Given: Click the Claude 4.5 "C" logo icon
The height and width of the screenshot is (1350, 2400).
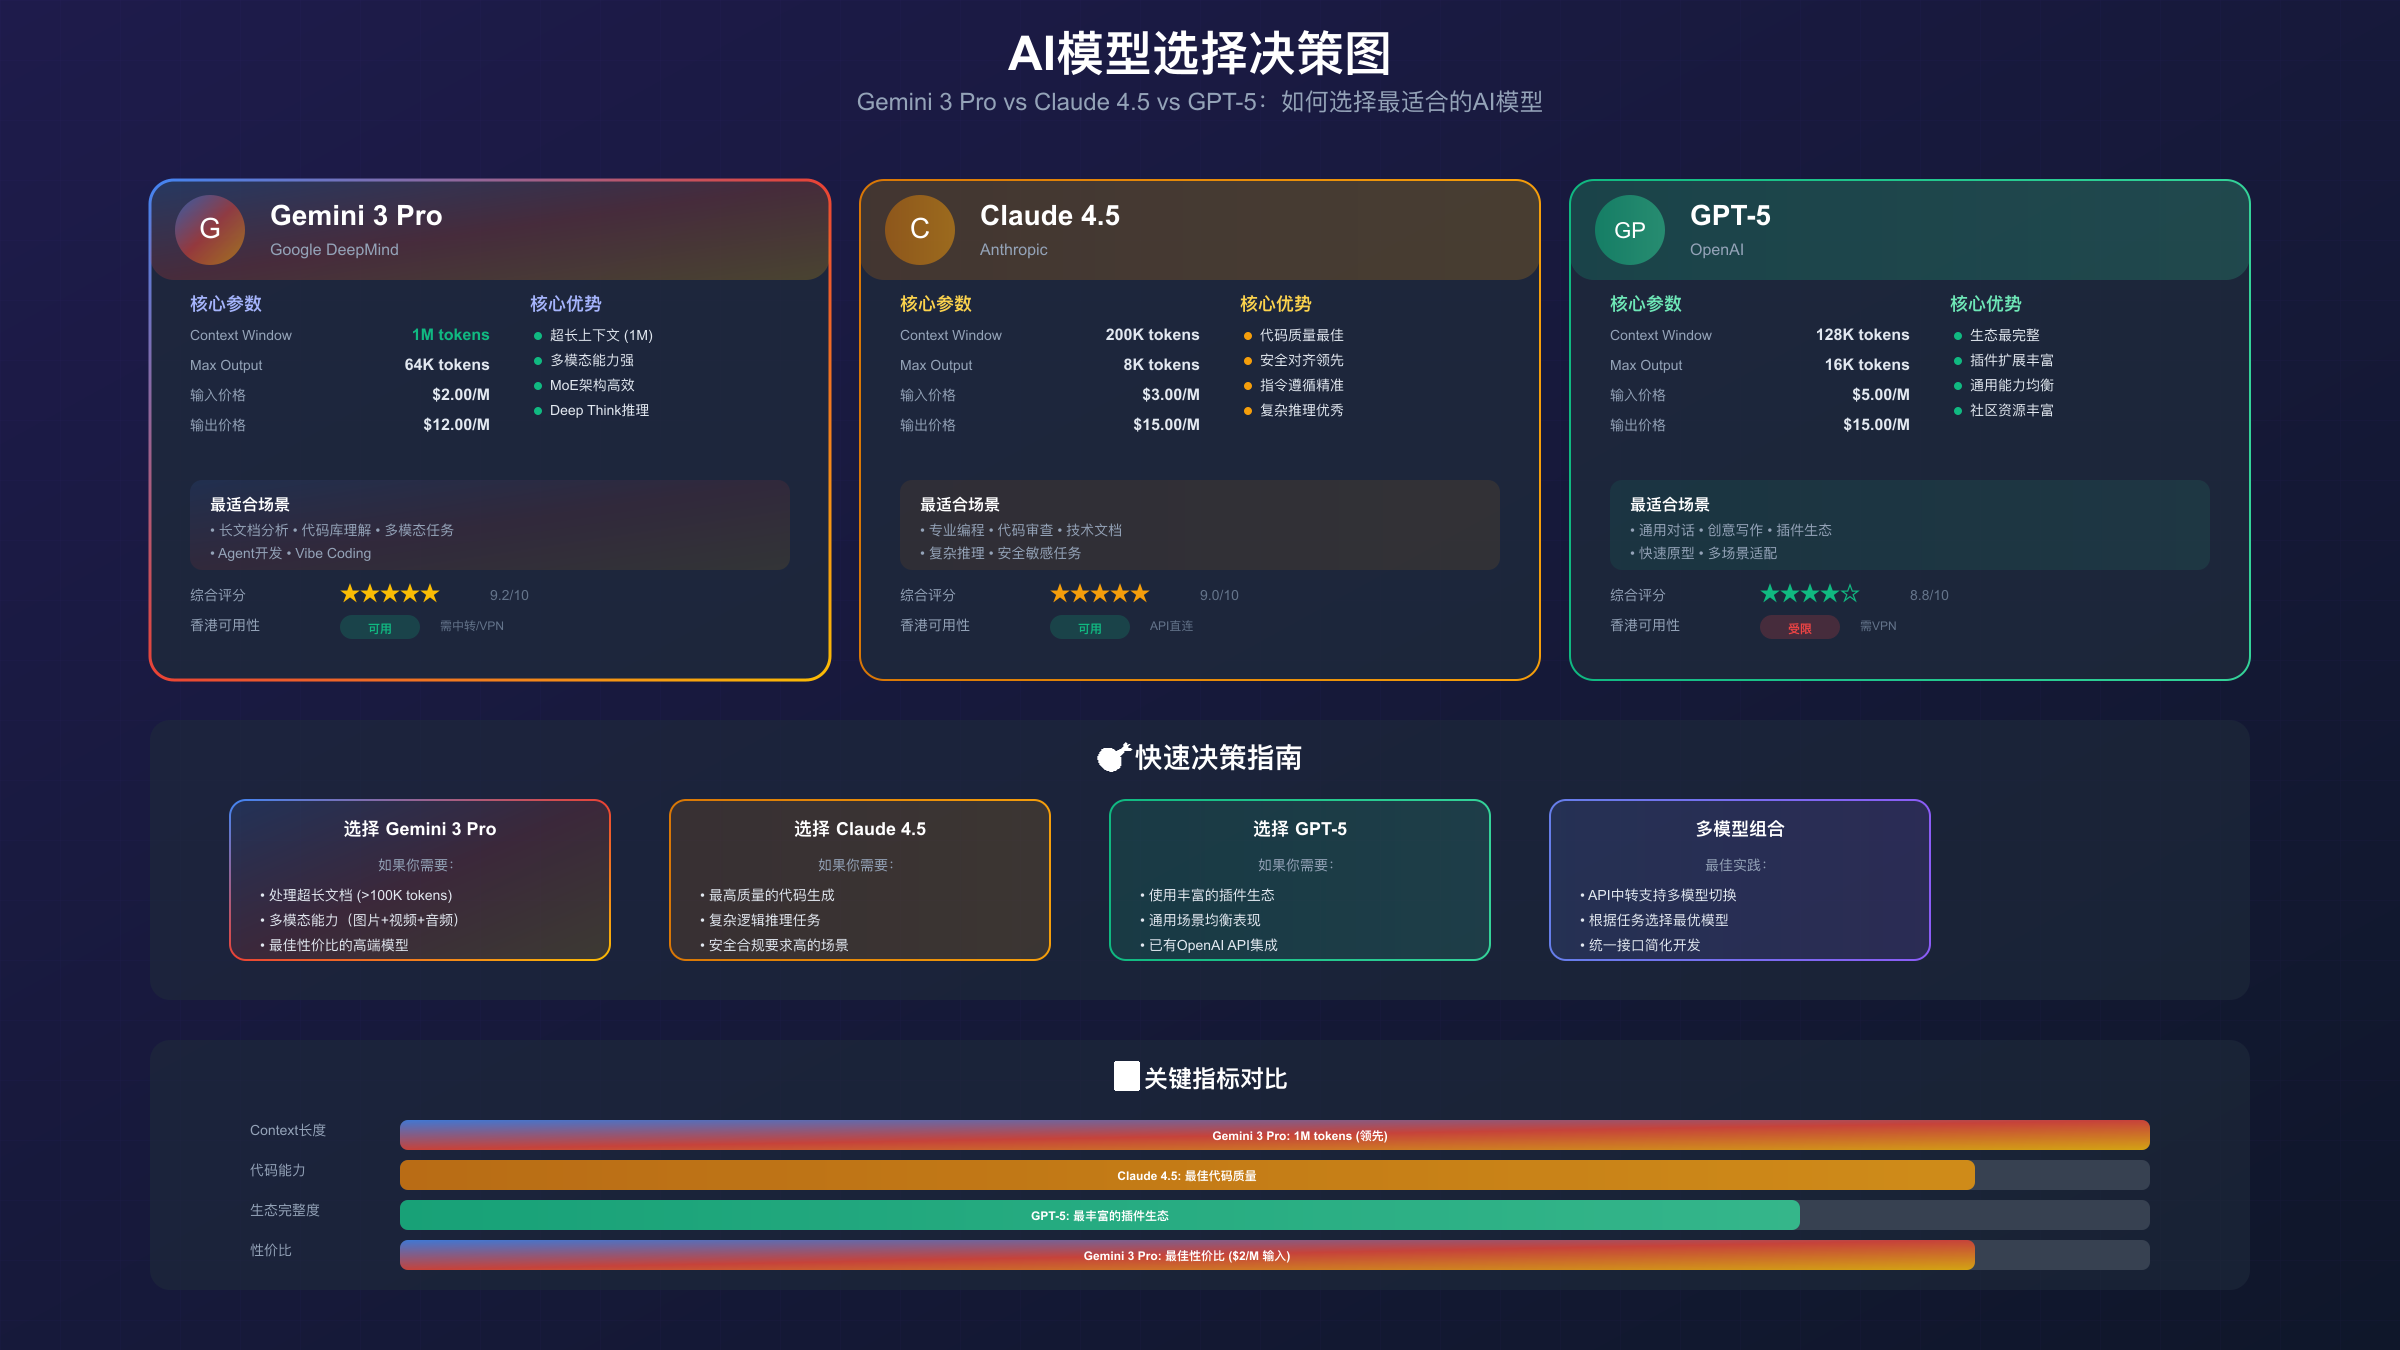Looking at the screenshot, I should pos(919,230).
